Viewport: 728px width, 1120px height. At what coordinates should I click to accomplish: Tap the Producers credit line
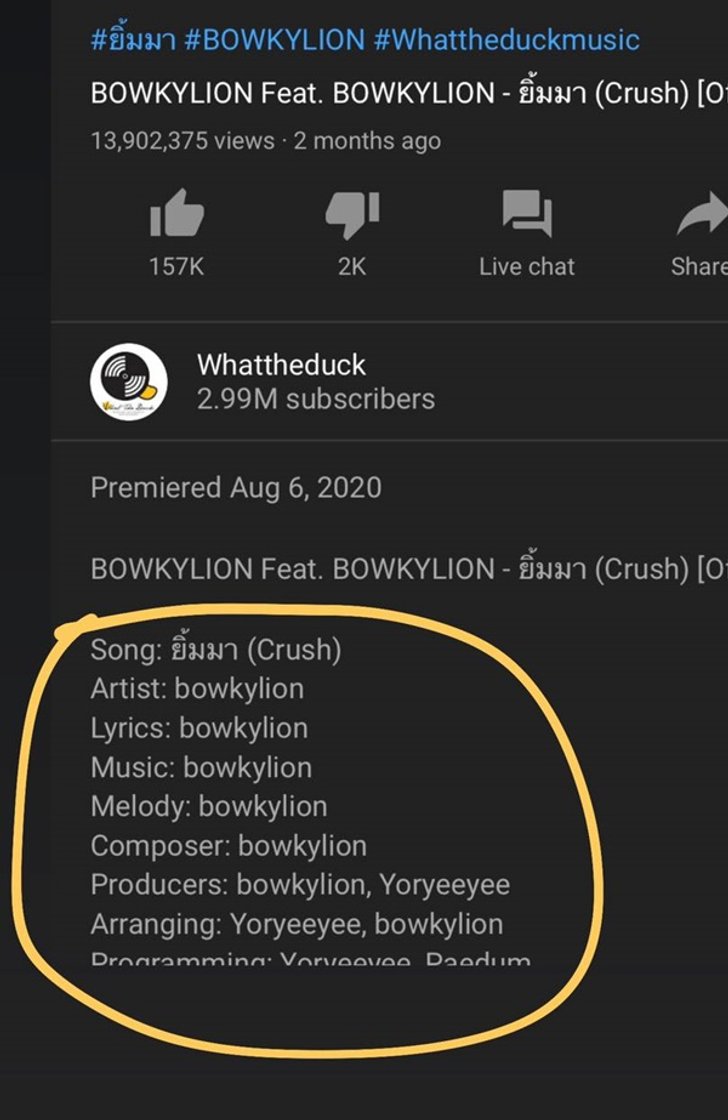tap(300, 884)
